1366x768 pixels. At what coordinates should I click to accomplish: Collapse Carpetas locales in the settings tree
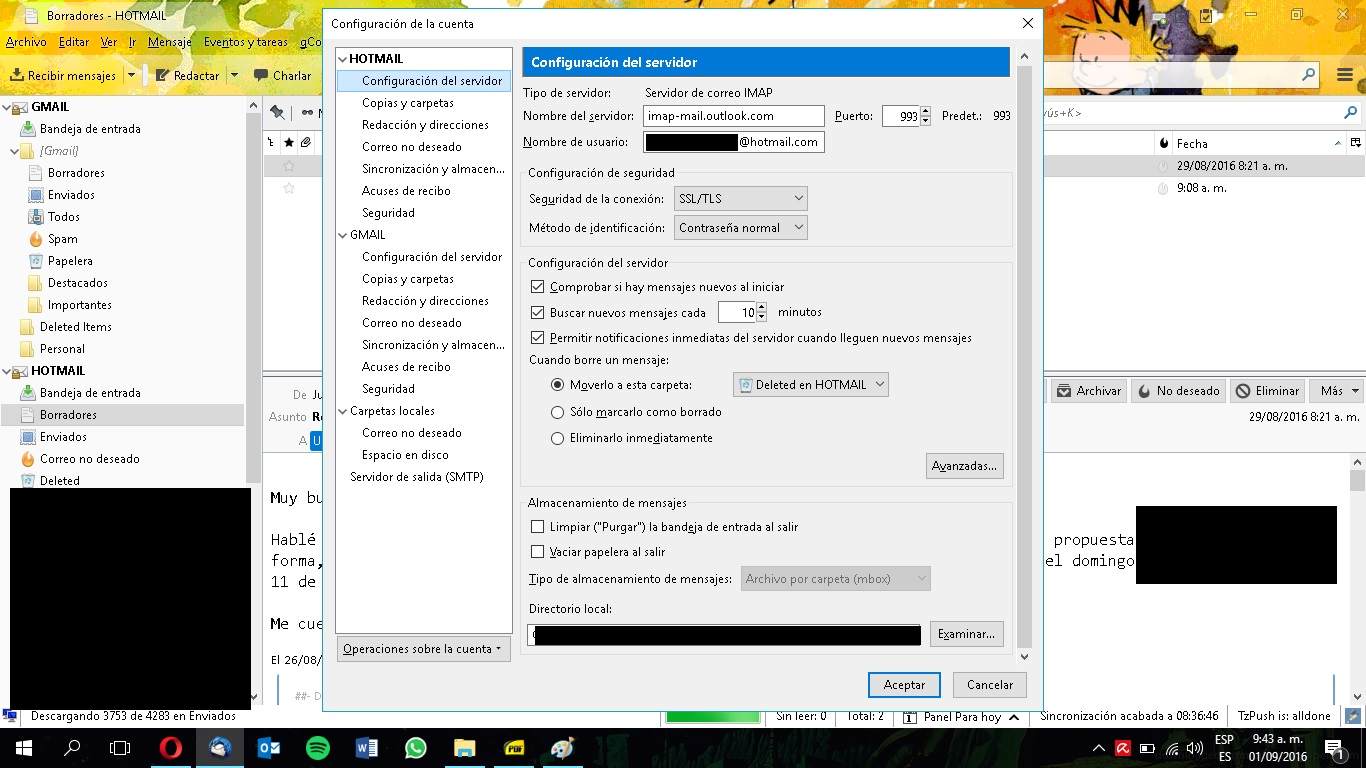[343, 411]
